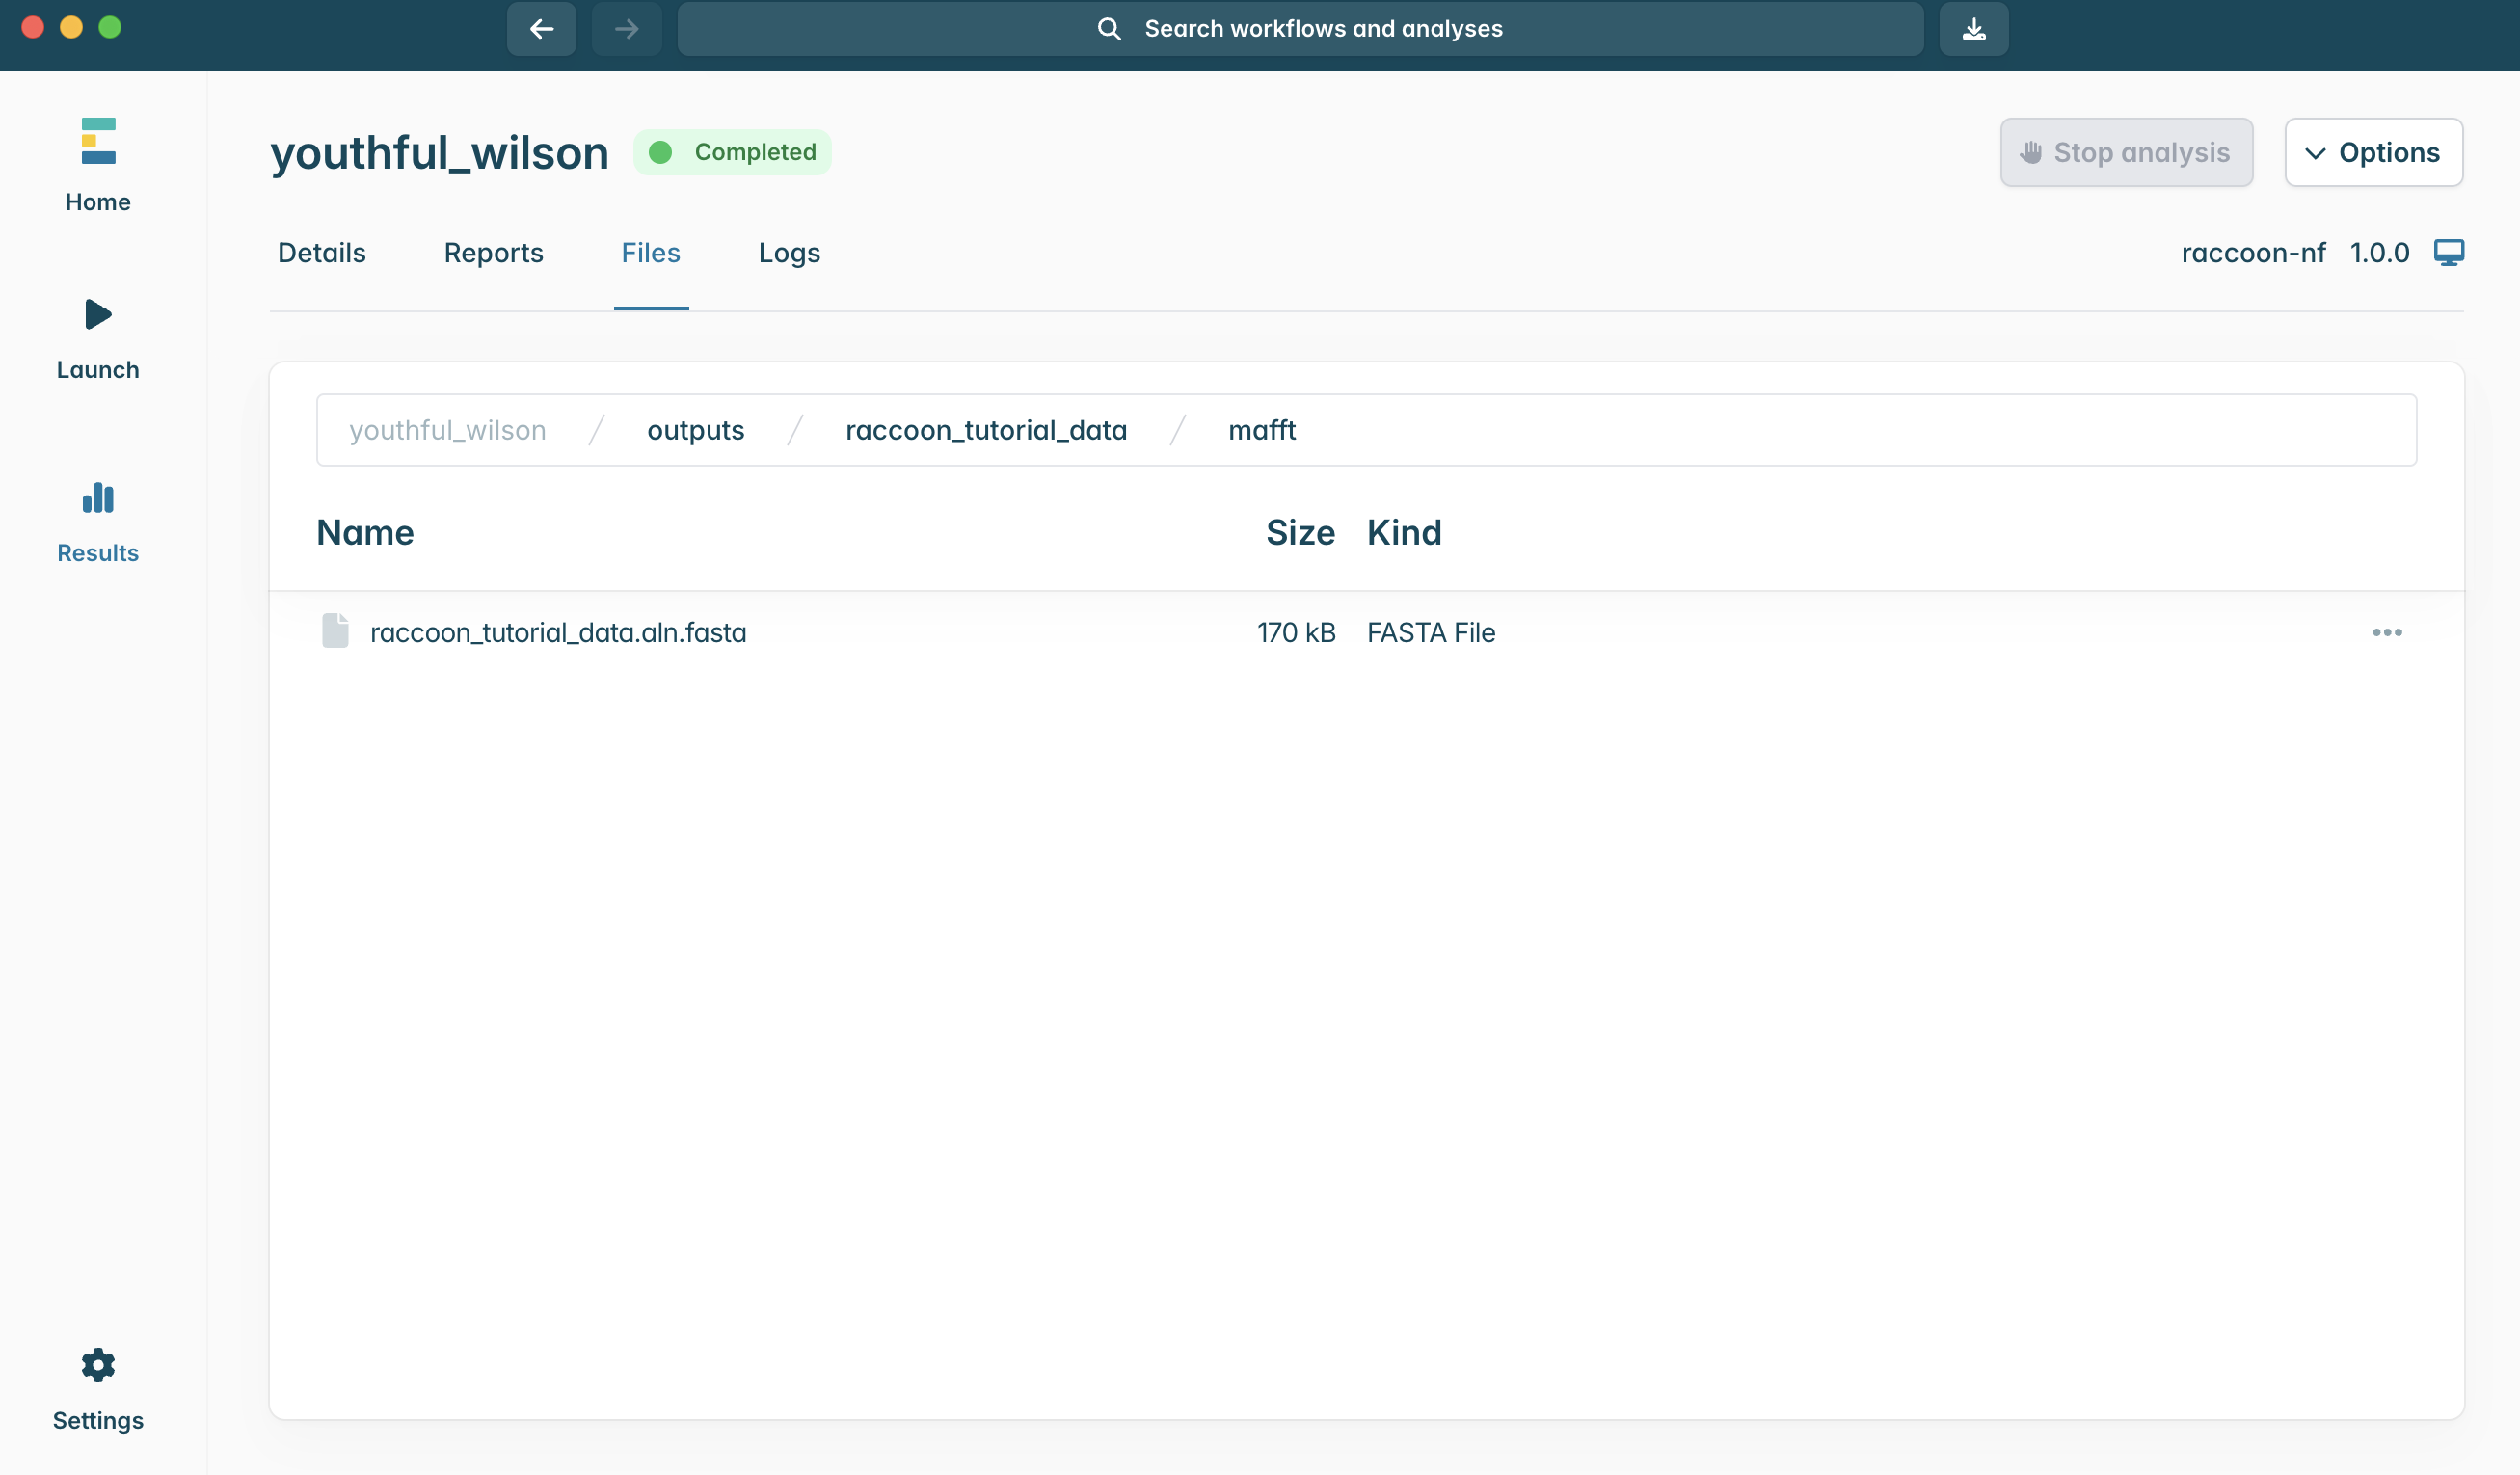The width and height of the screenshot is (2520, 1475).
Task: Click the file icon next to raccoon_tutorial_data.aln.fasta
Action: pos(335,631)
